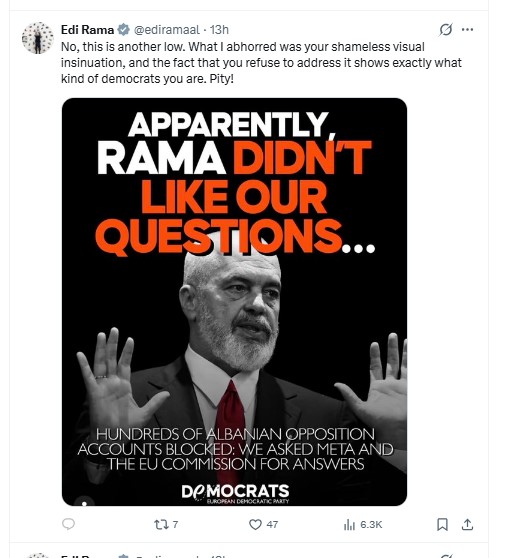Open reply on Edi Rama's post
507x558 pixels.
[x=68, y=524]
